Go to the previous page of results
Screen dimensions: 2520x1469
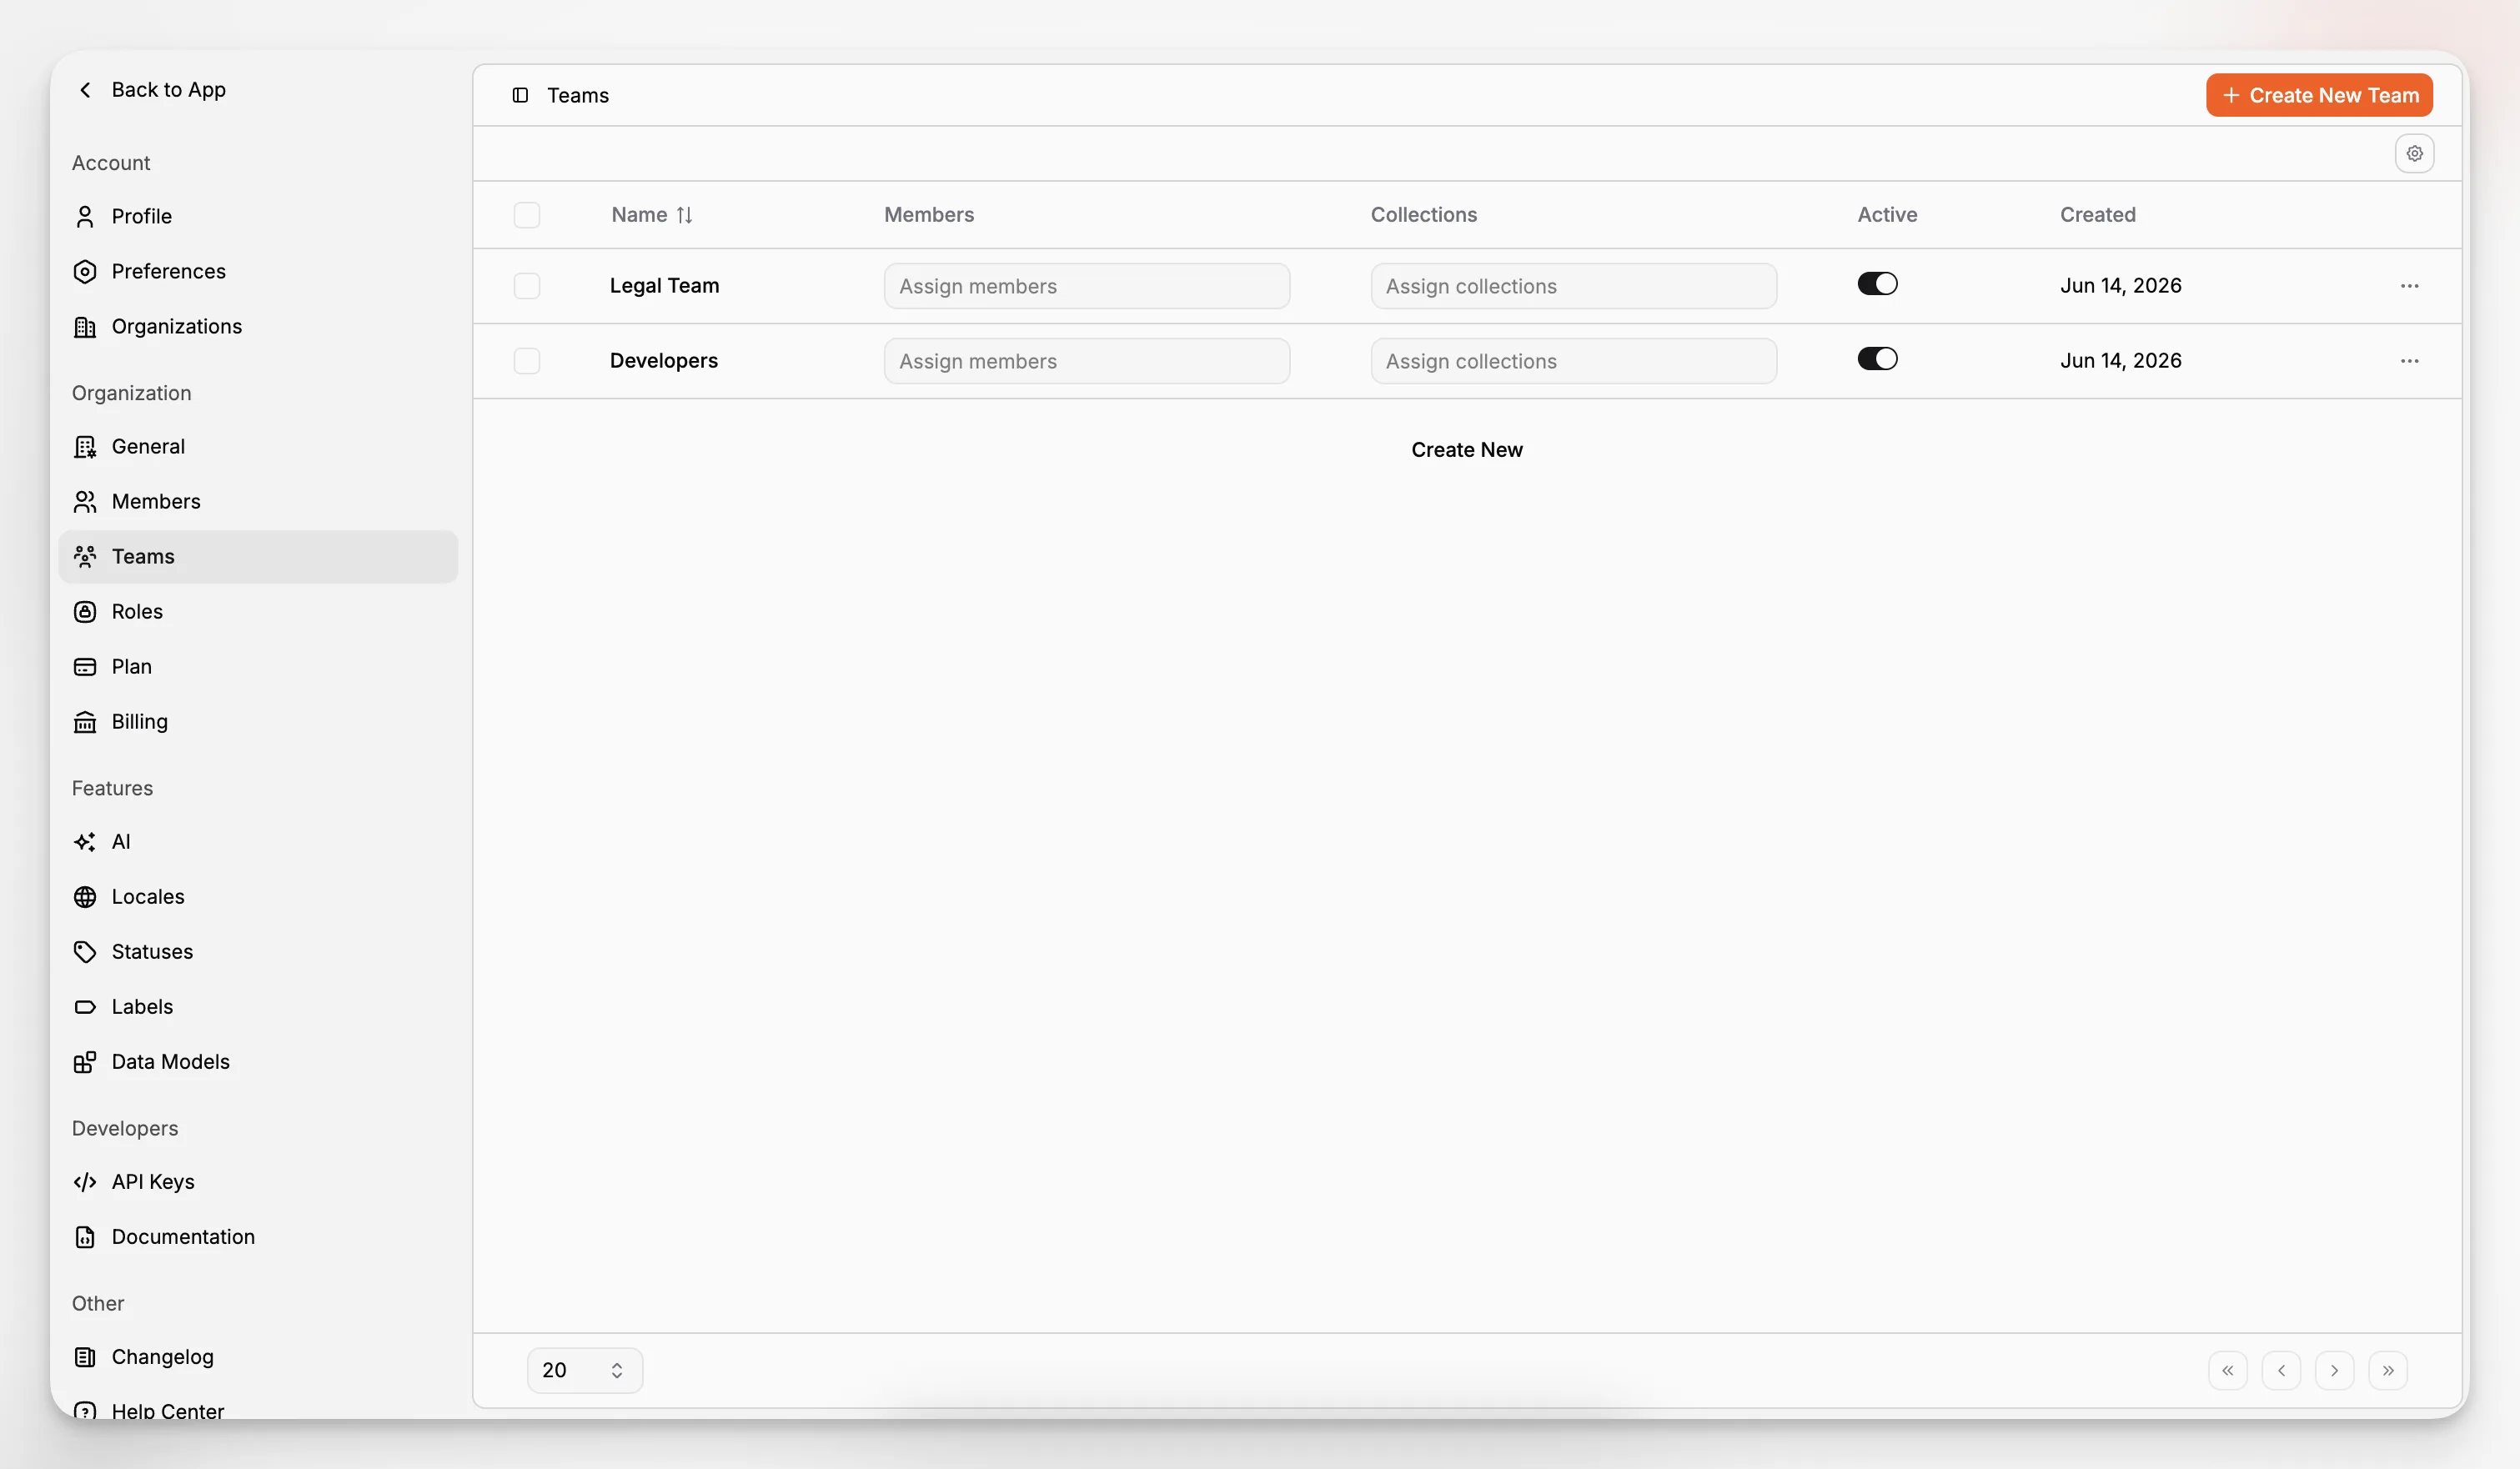[2281, 1370]
